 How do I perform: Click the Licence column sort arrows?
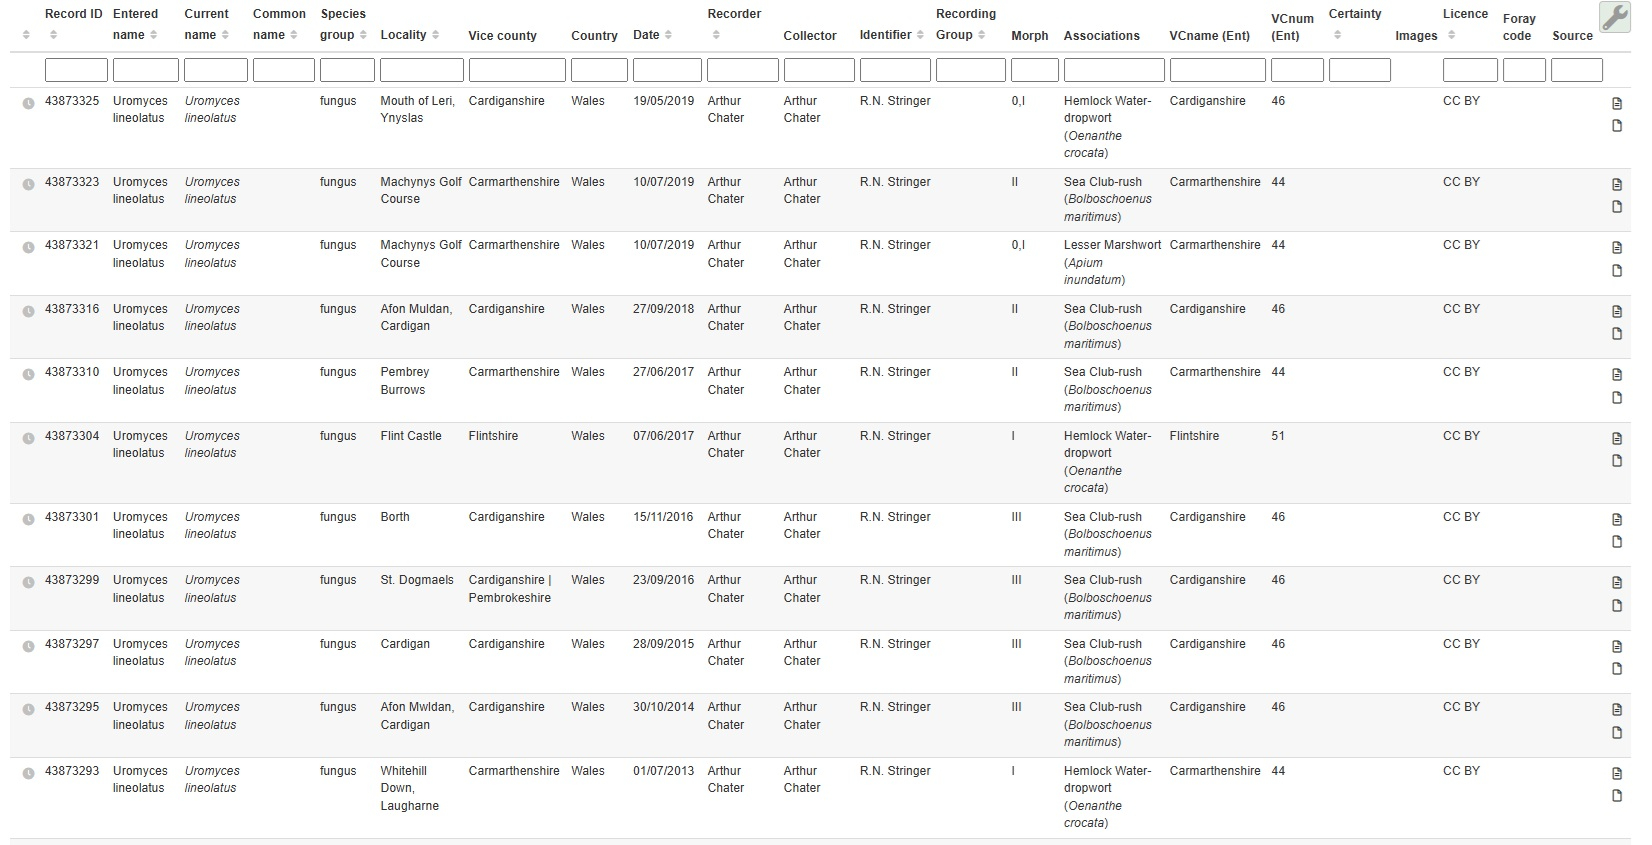point(1451,35)
